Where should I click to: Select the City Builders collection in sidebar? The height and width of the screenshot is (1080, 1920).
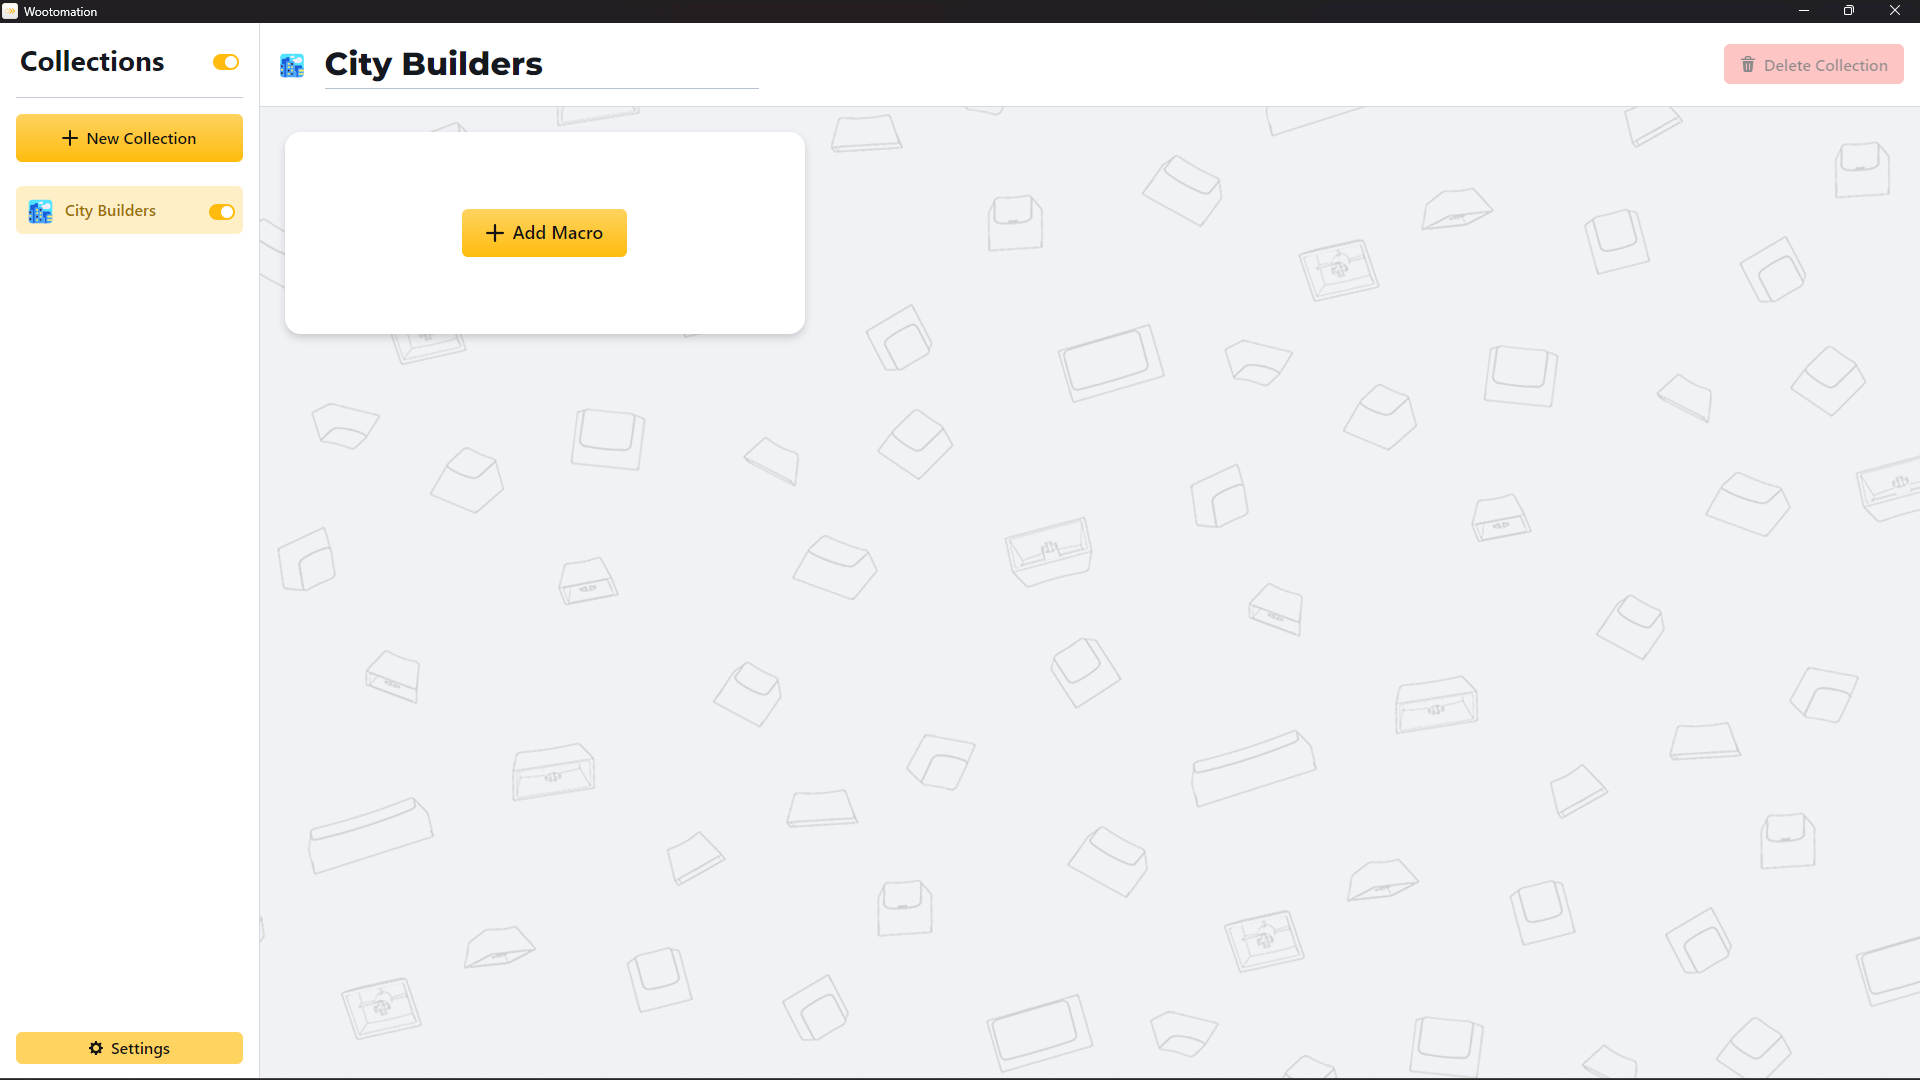[x=129, y=211]
